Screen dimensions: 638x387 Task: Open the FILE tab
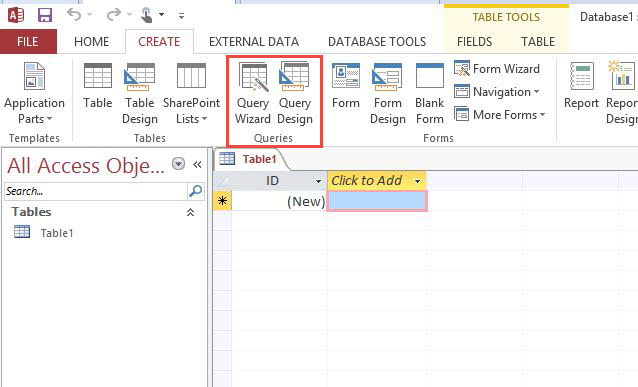click(28, 42)
